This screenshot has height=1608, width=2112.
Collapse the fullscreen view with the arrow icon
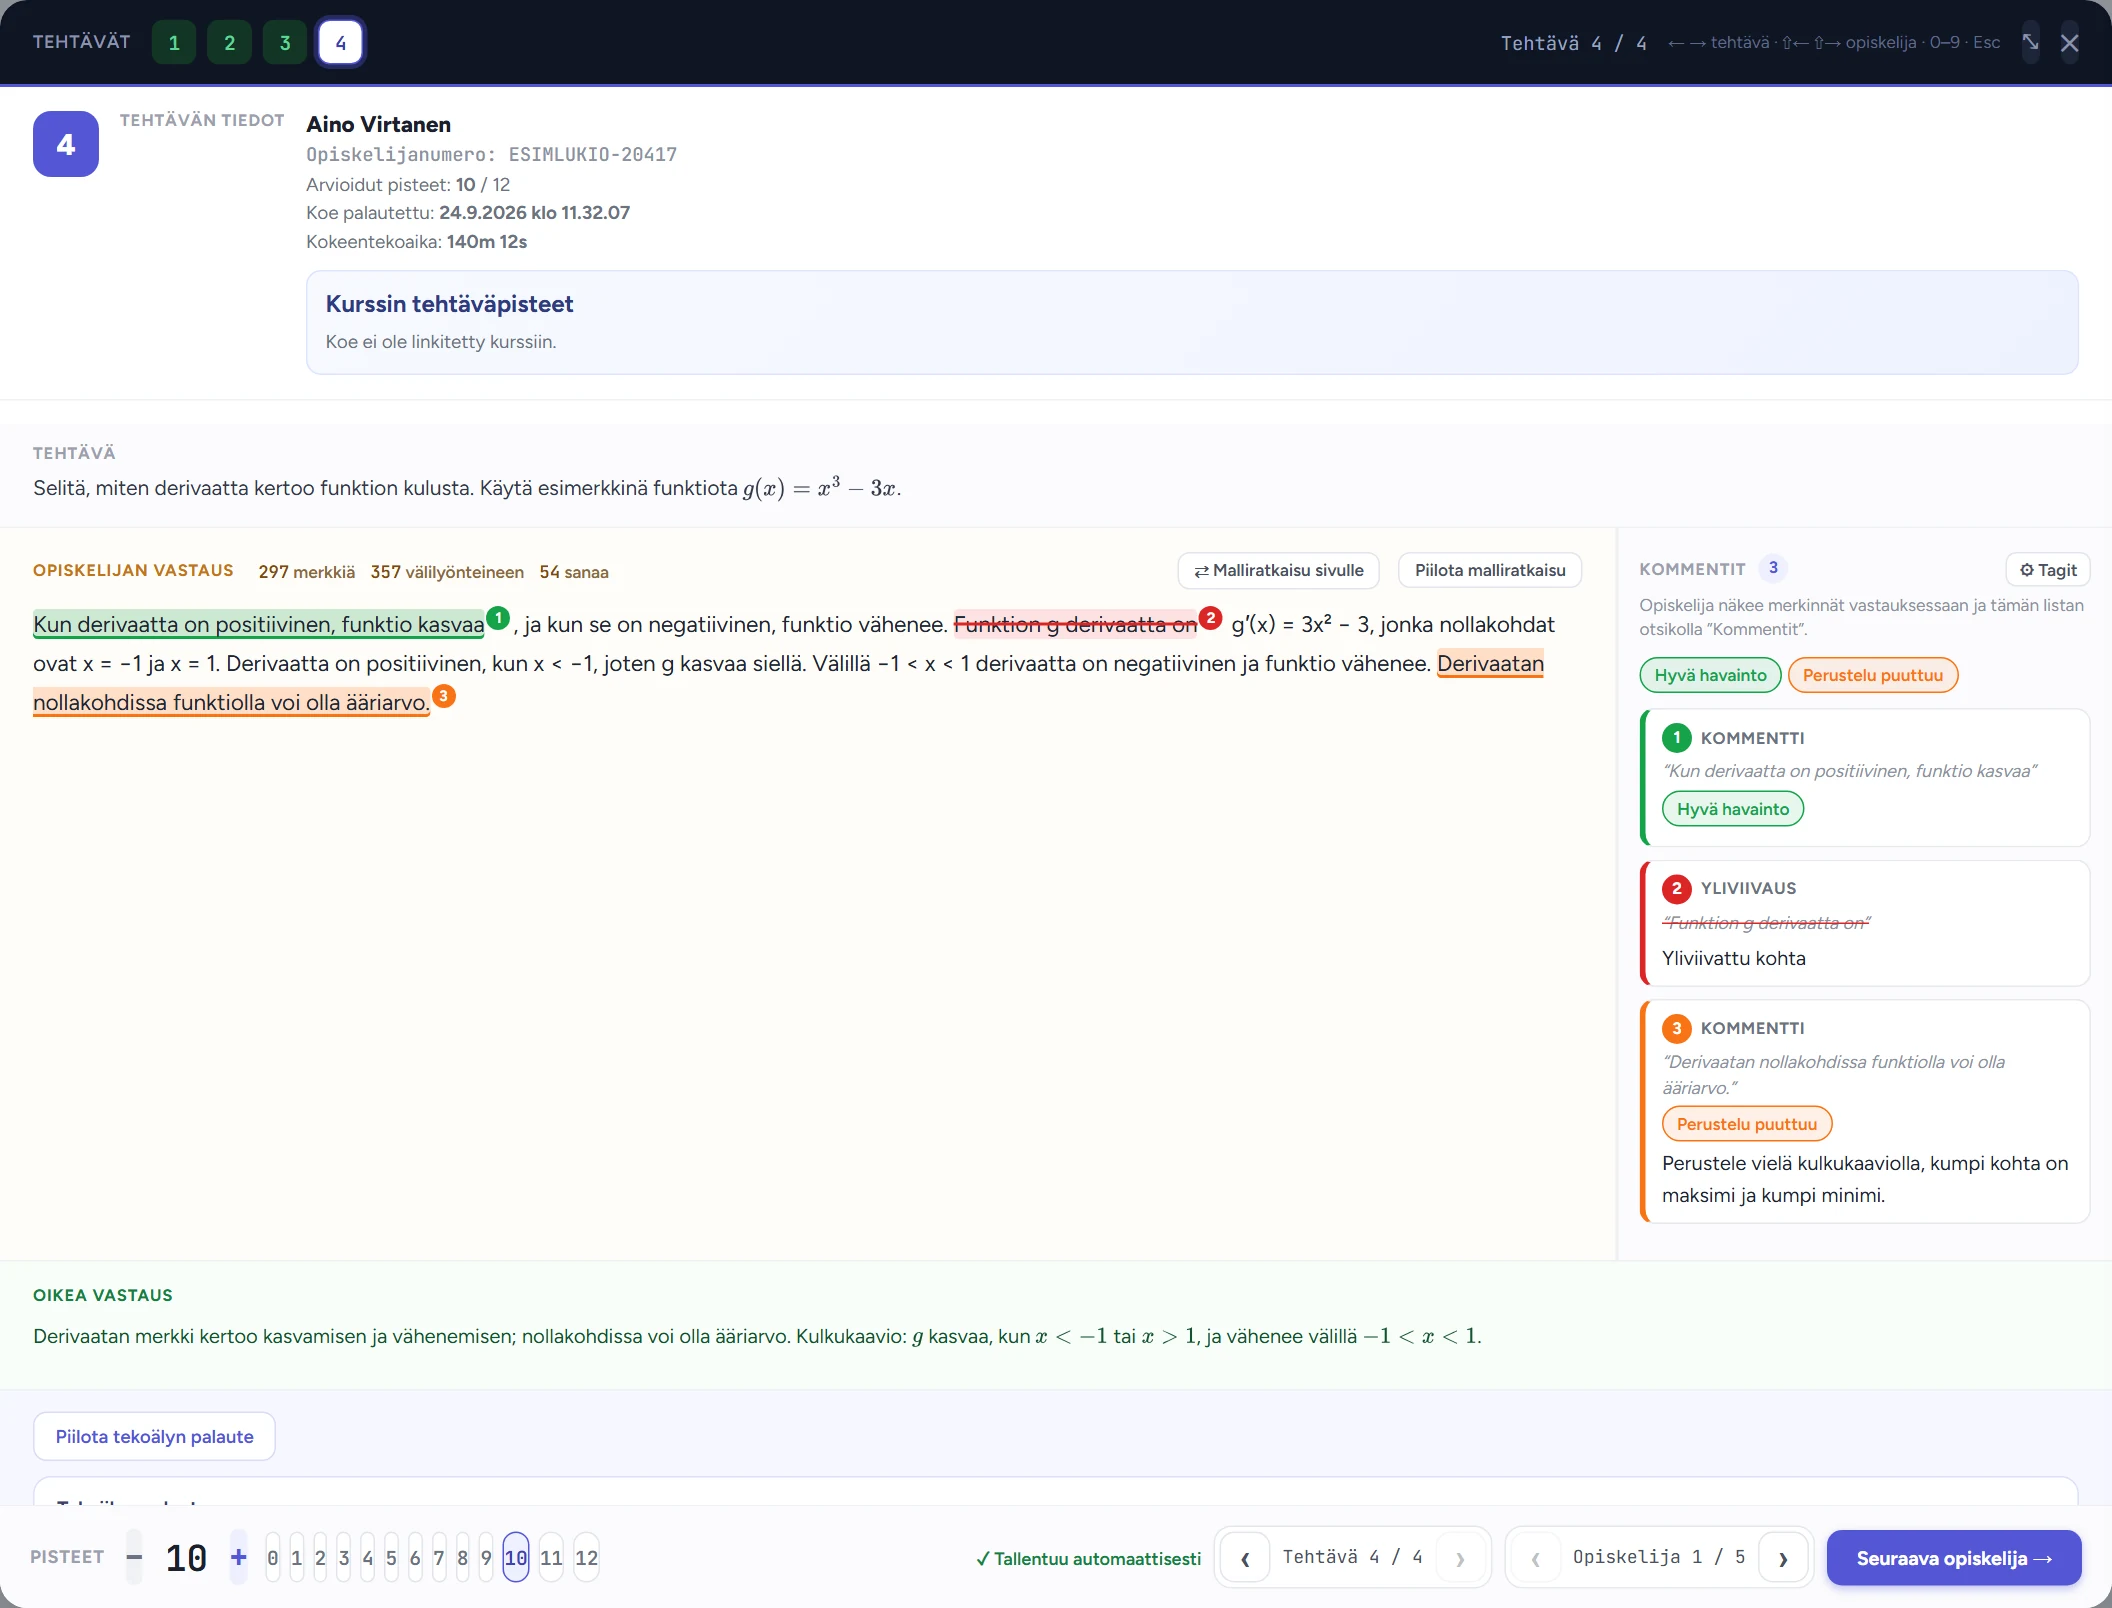pos(2030,42)
